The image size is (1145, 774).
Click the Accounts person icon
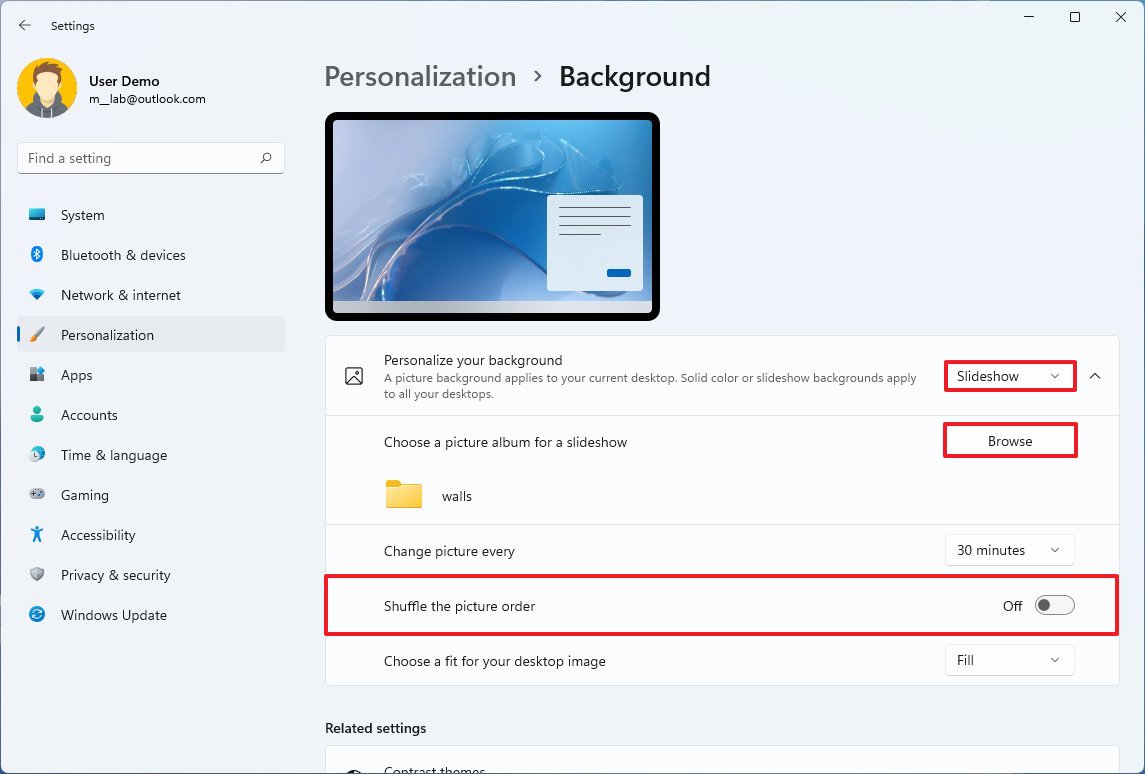click(37, 415)
